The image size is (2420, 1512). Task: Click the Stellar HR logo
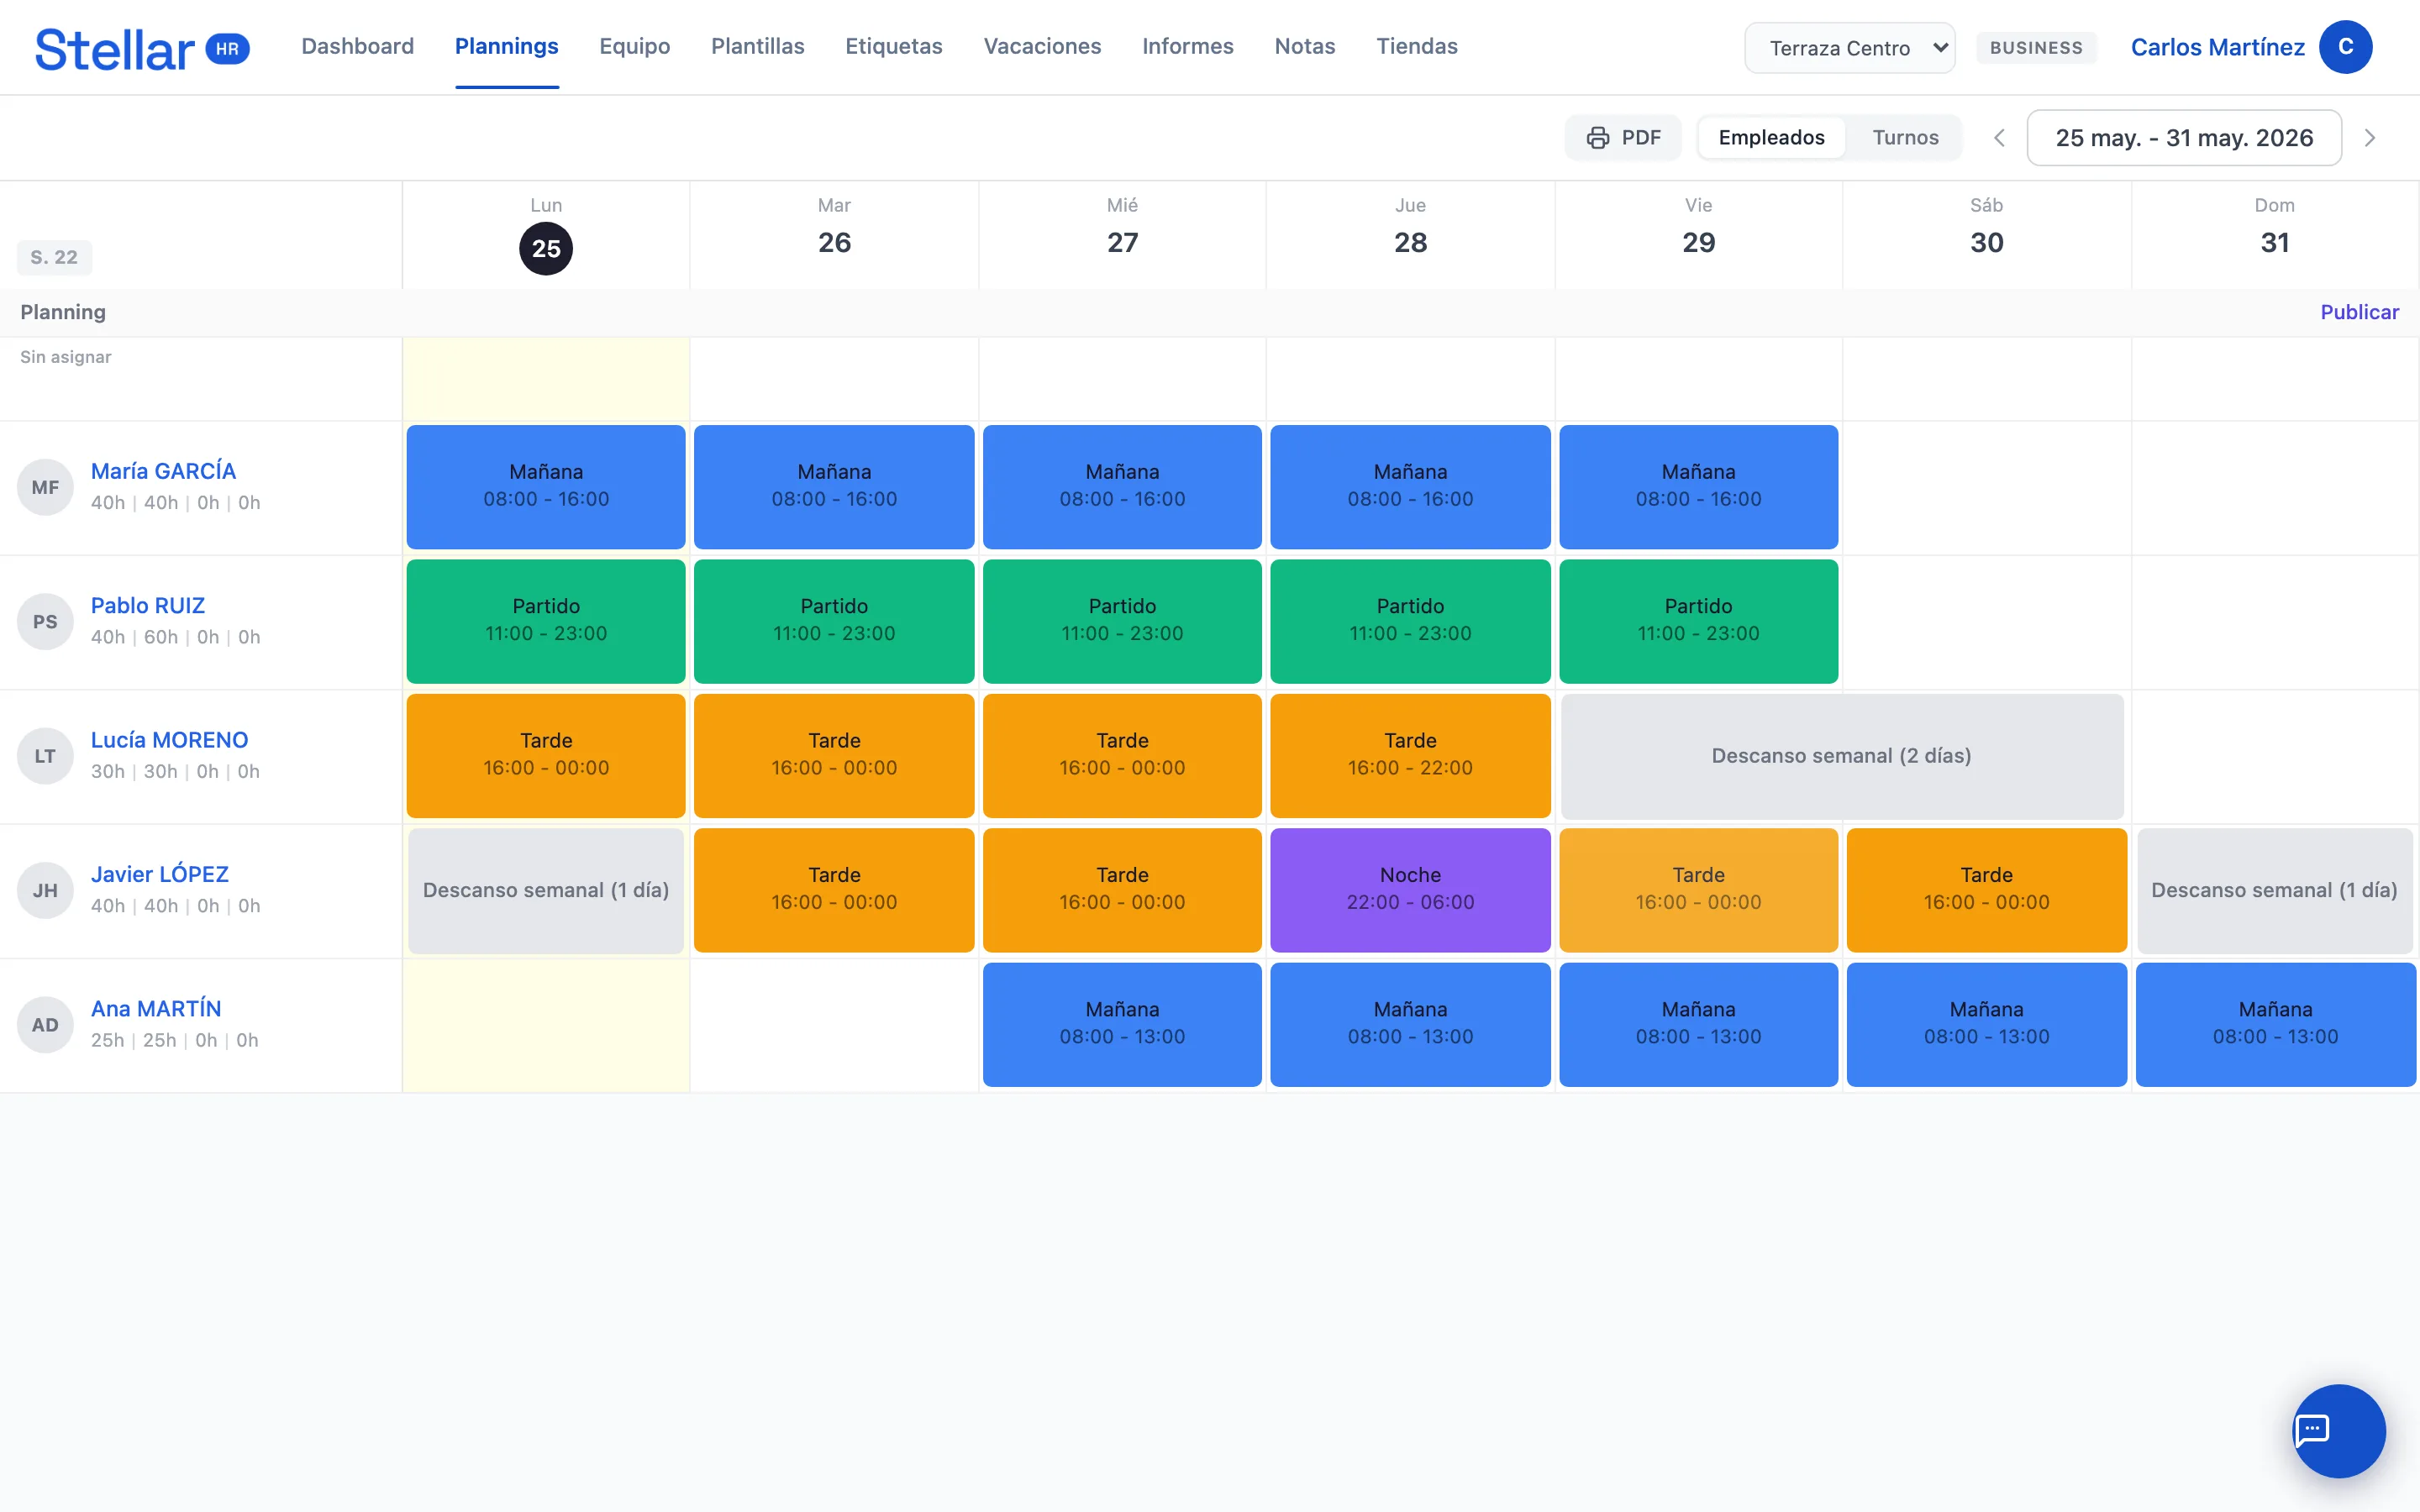[x=142, y=48]
